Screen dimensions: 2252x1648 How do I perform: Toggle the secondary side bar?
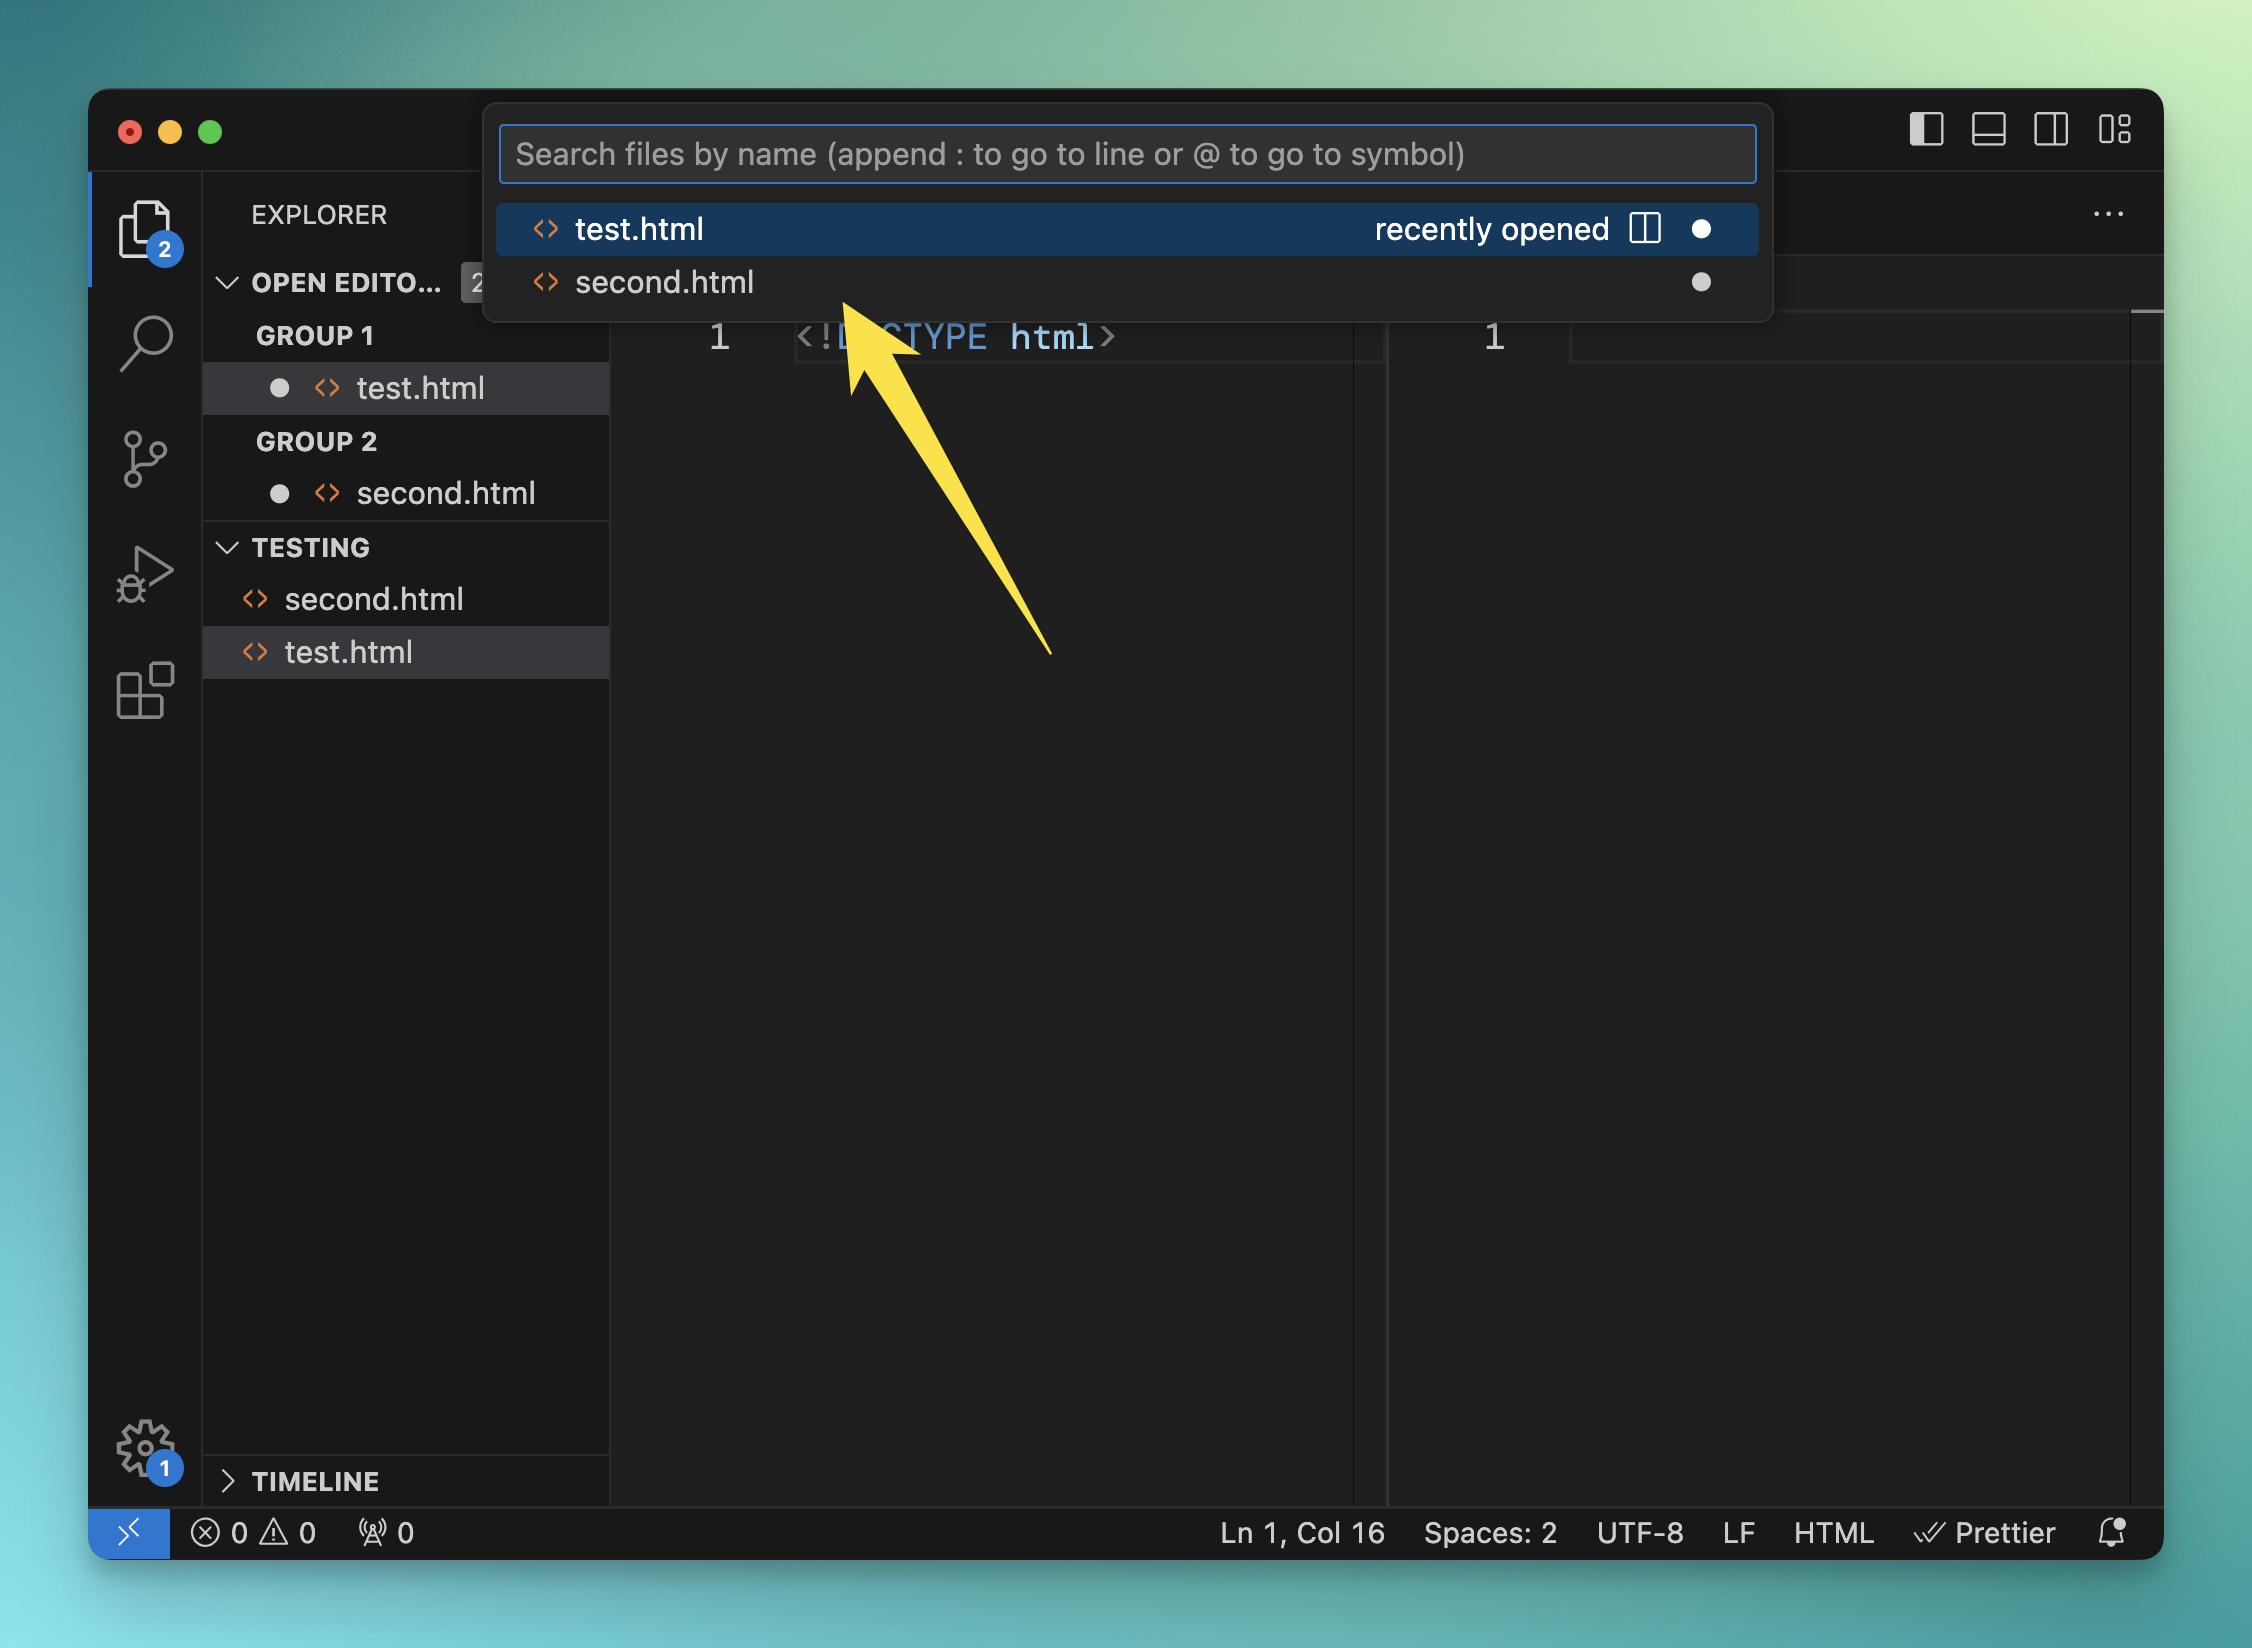pos(2050,130)
